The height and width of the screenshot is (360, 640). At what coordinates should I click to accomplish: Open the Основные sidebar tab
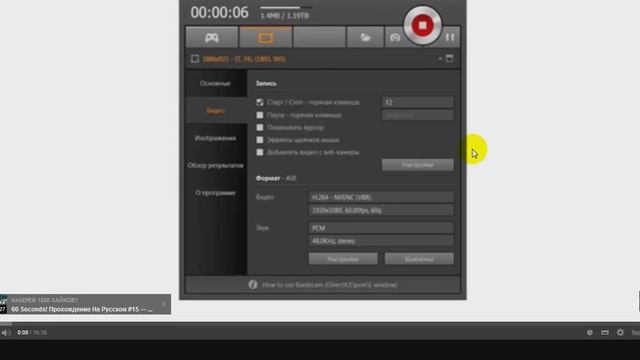pos(216,83)
